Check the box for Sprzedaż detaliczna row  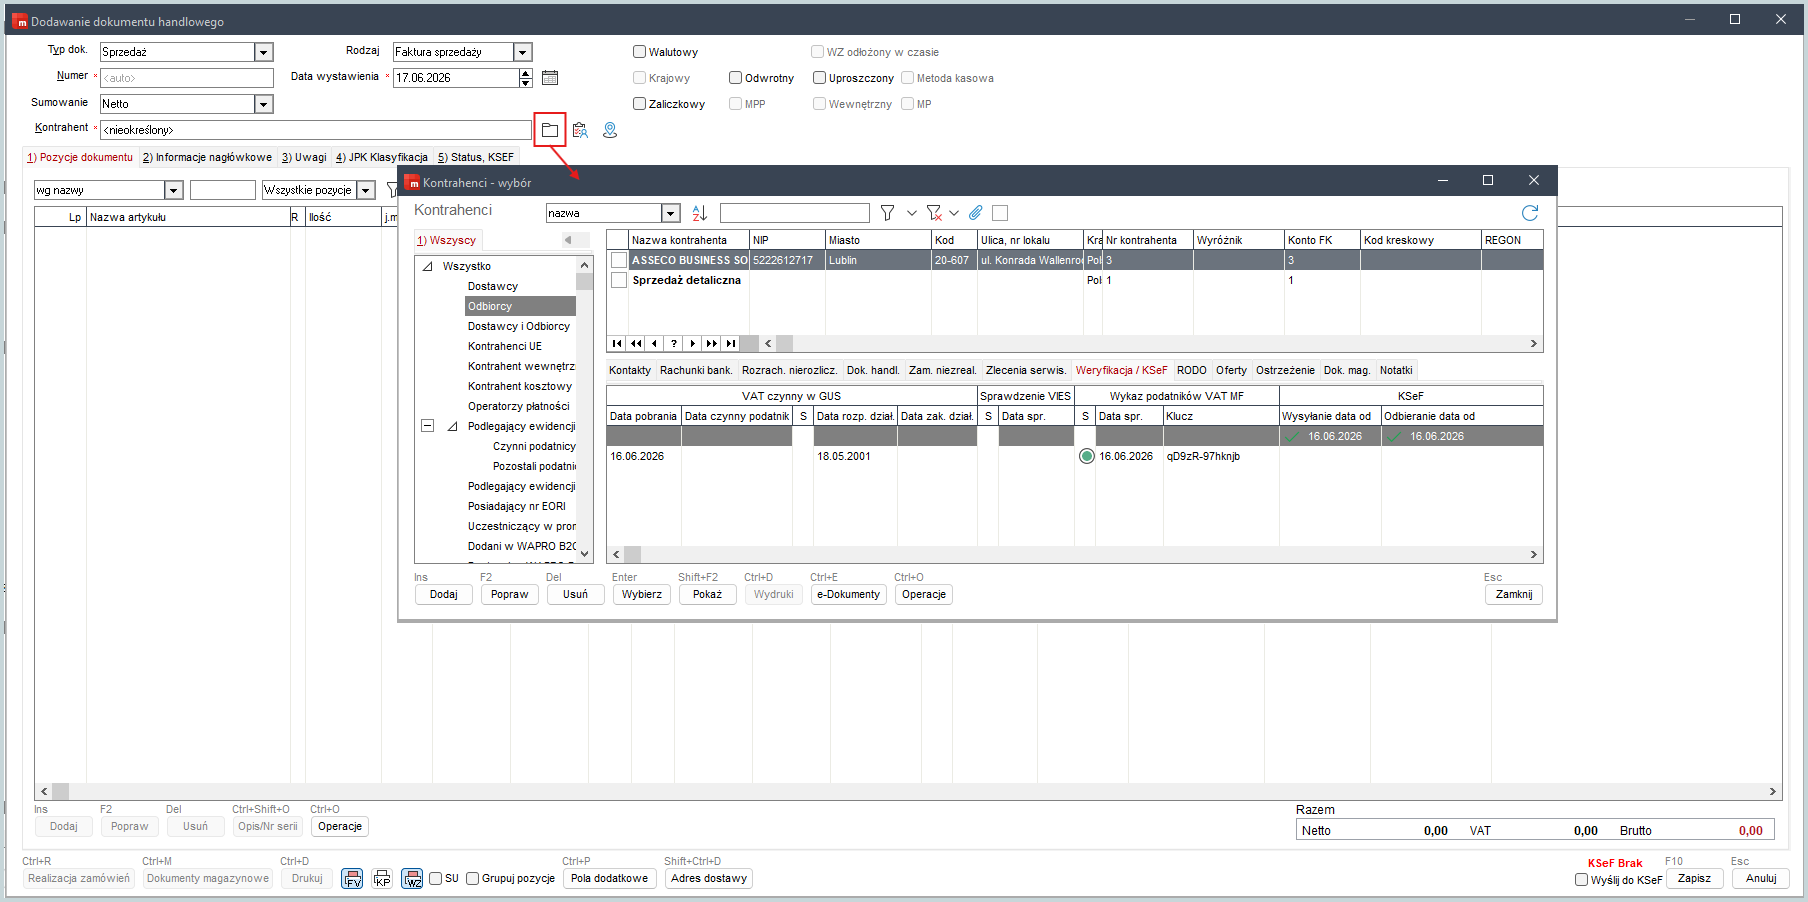[619, 280]
